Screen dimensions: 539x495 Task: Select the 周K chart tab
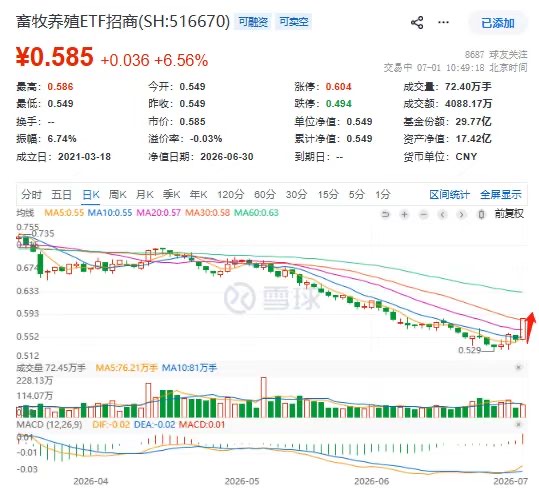[117, 195]
